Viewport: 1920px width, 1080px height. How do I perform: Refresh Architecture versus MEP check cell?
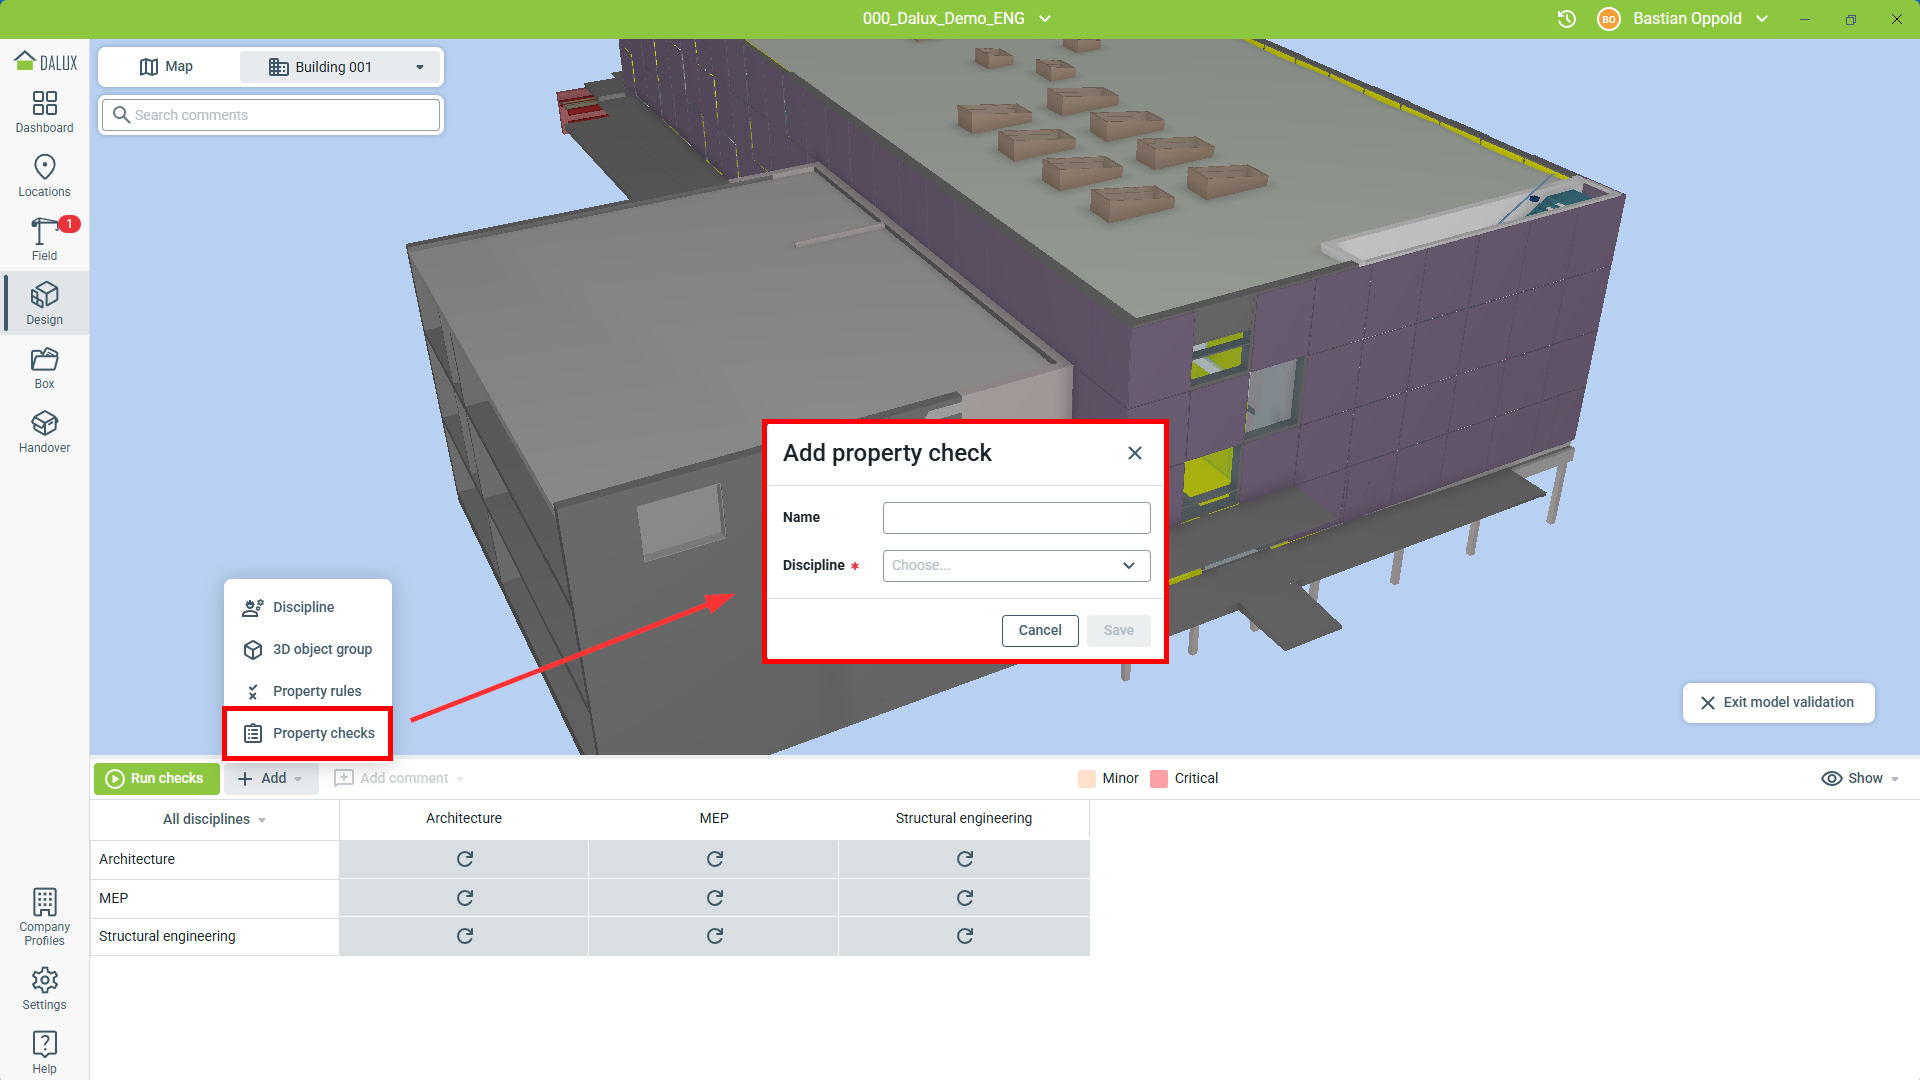pyautogui.click(x=714, y=859)
